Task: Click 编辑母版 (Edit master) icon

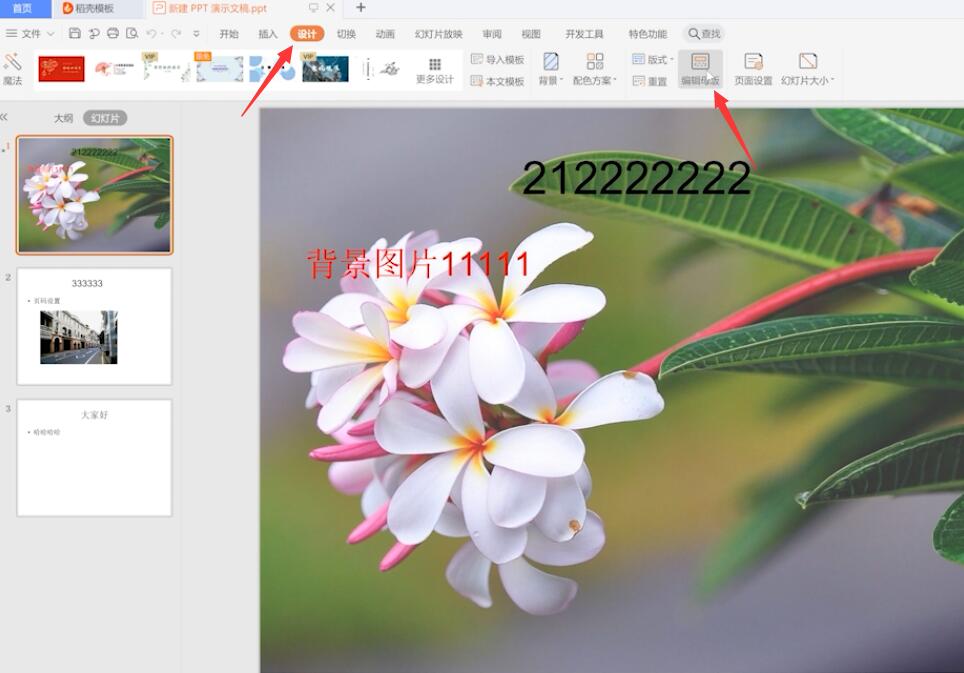Action: pyautogui.click(x=700, y=69)
